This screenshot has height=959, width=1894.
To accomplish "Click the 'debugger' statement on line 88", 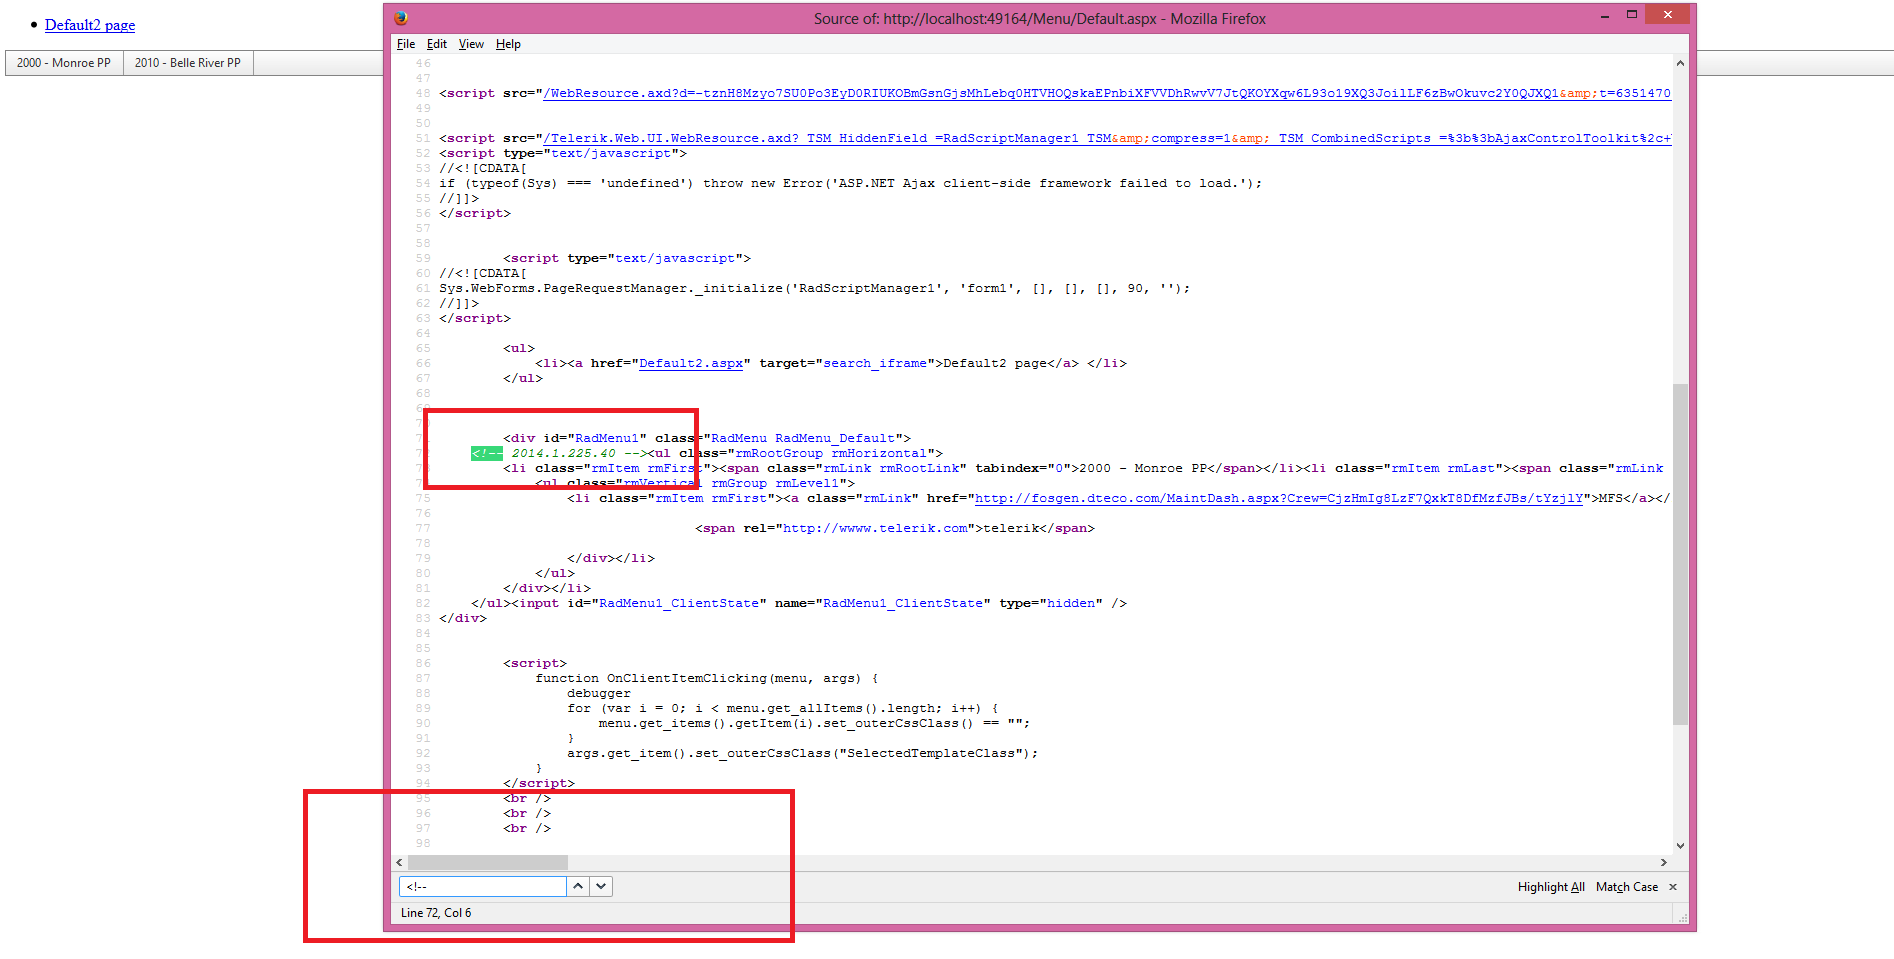I will (x=599, y=693).
